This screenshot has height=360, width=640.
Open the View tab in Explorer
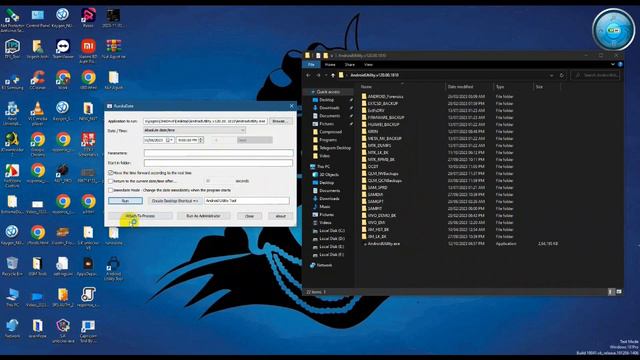point(368,64)
